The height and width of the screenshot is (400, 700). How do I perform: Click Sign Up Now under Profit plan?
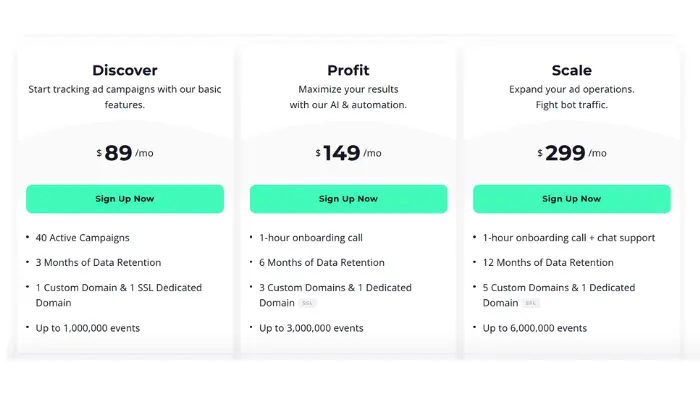(348, 199)
